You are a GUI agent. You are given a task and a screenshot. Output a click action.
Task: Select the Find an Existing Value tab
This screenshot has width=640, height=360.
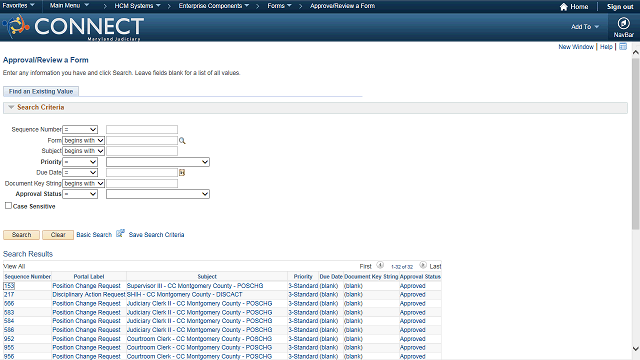pos(41,91)
